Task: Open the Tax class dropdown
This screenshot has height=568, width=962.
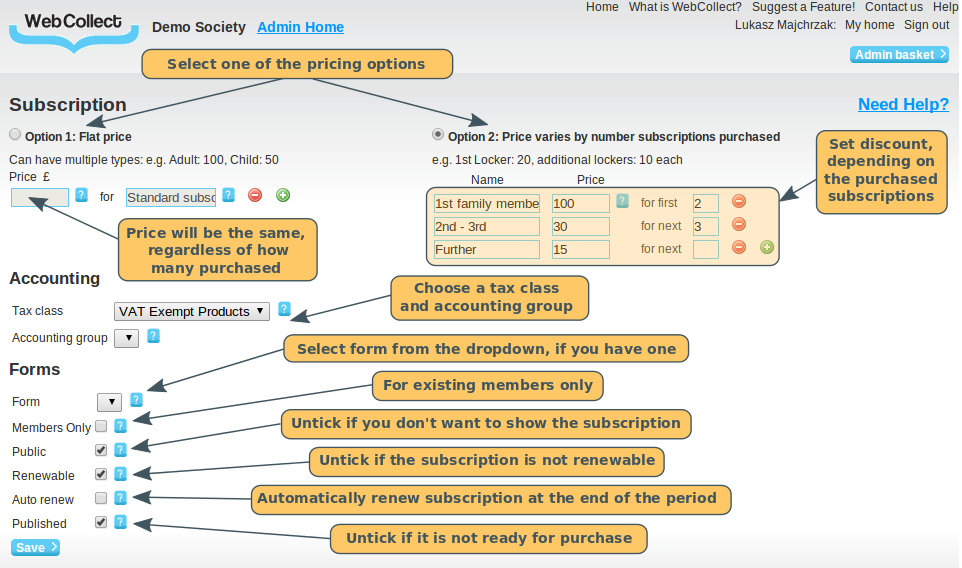Action: 192,311
